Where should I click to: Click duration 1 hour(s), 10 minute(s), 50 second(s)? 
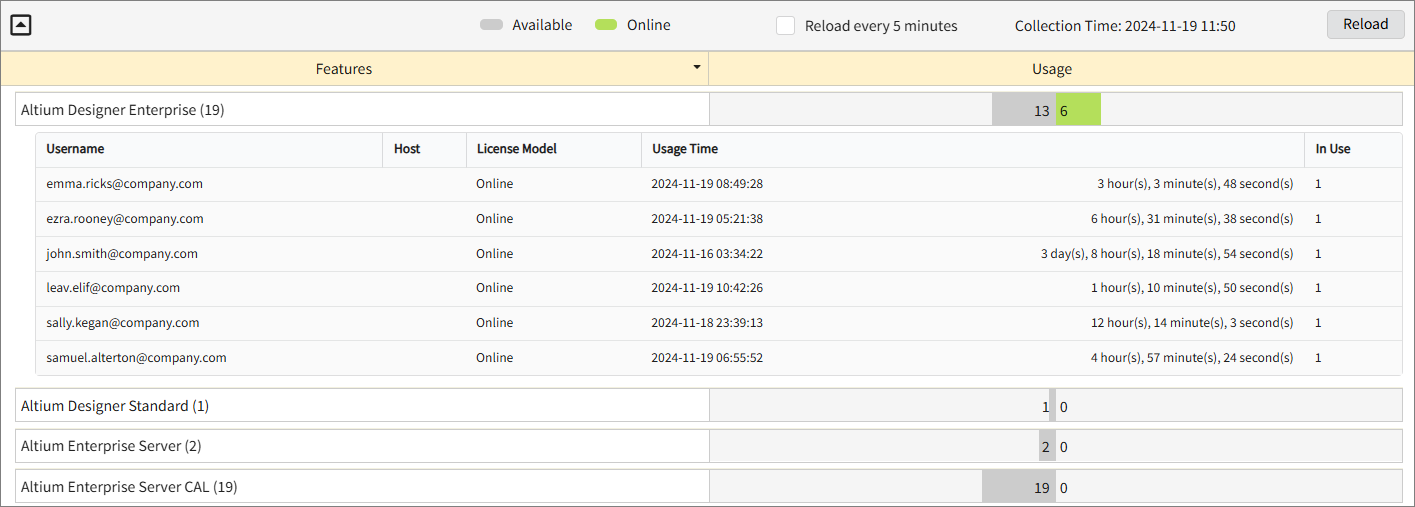[1192, 288]
